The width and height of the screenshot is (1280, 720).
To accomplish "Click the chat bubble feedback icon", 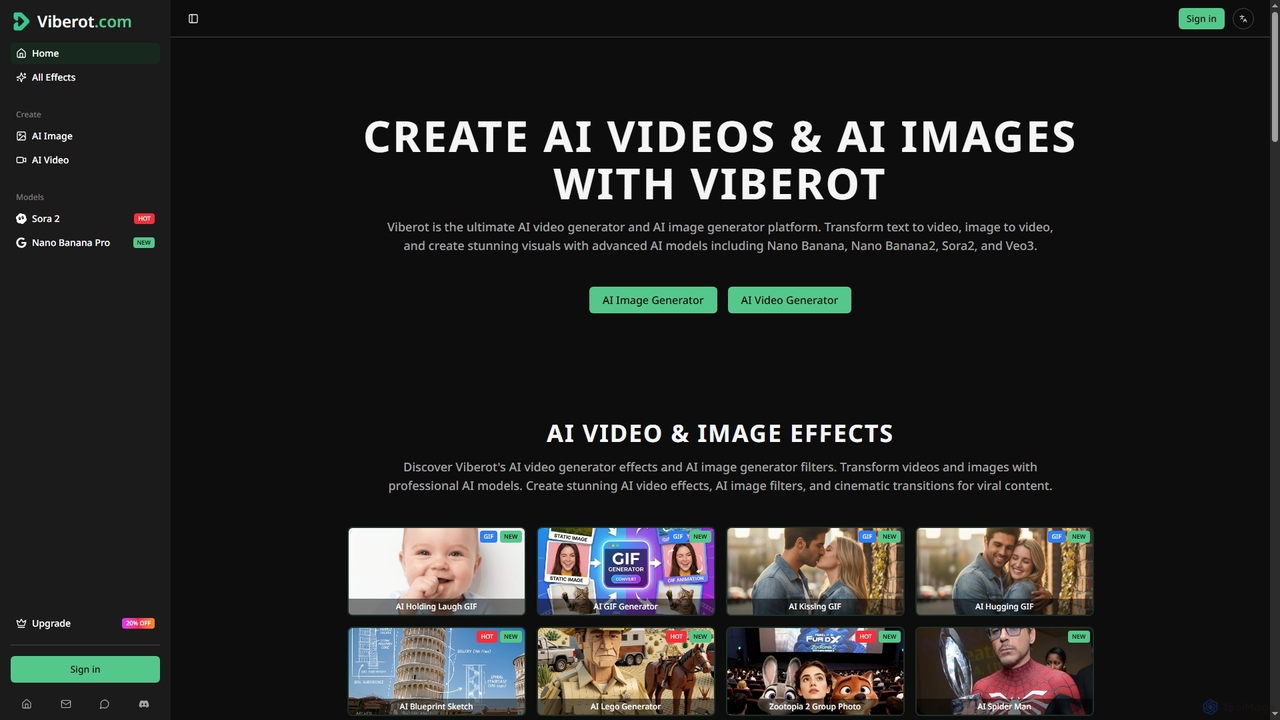I will coord(104,704).
